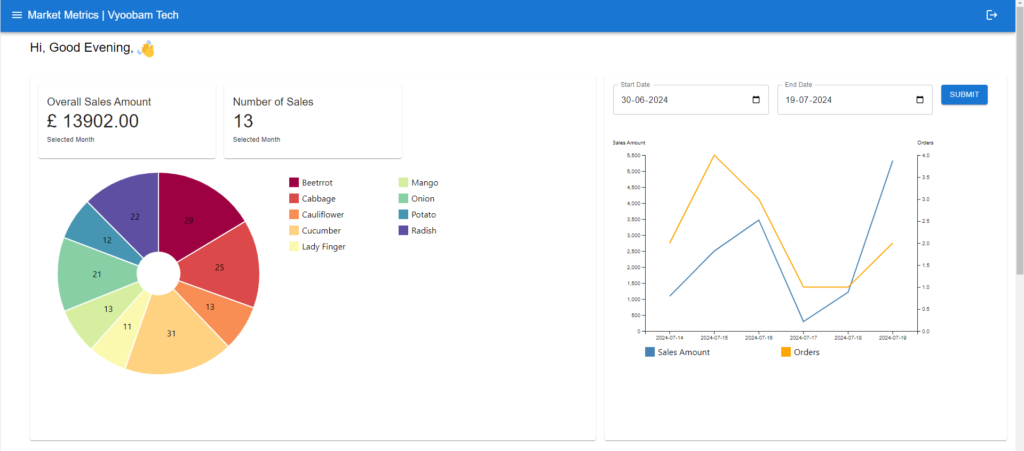Click Mango legend color swatch
This screenshot has width=1024, height=451.
(x=403, y=182)
